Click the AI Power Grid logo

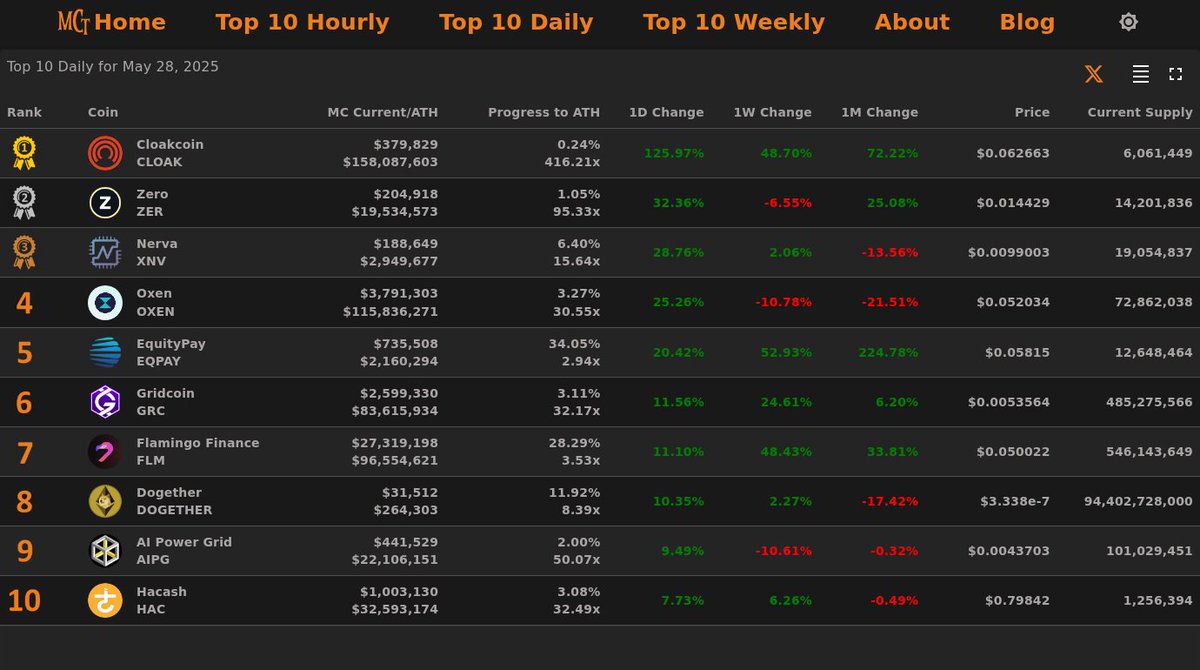[105, 551]
